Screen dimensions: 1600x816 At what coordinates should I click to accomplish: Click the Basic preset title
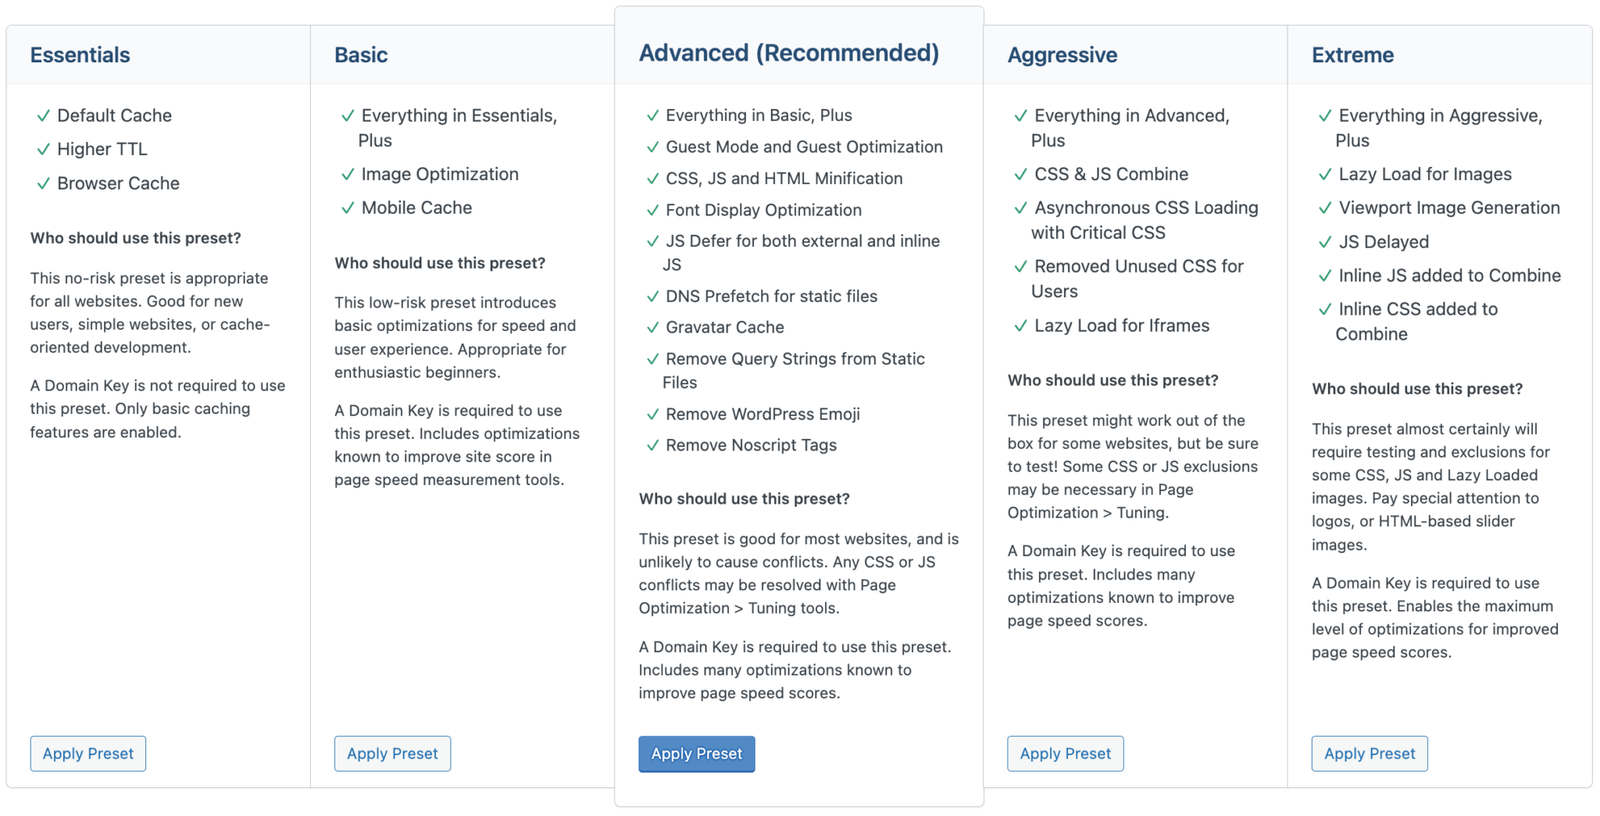coord(361,55)
